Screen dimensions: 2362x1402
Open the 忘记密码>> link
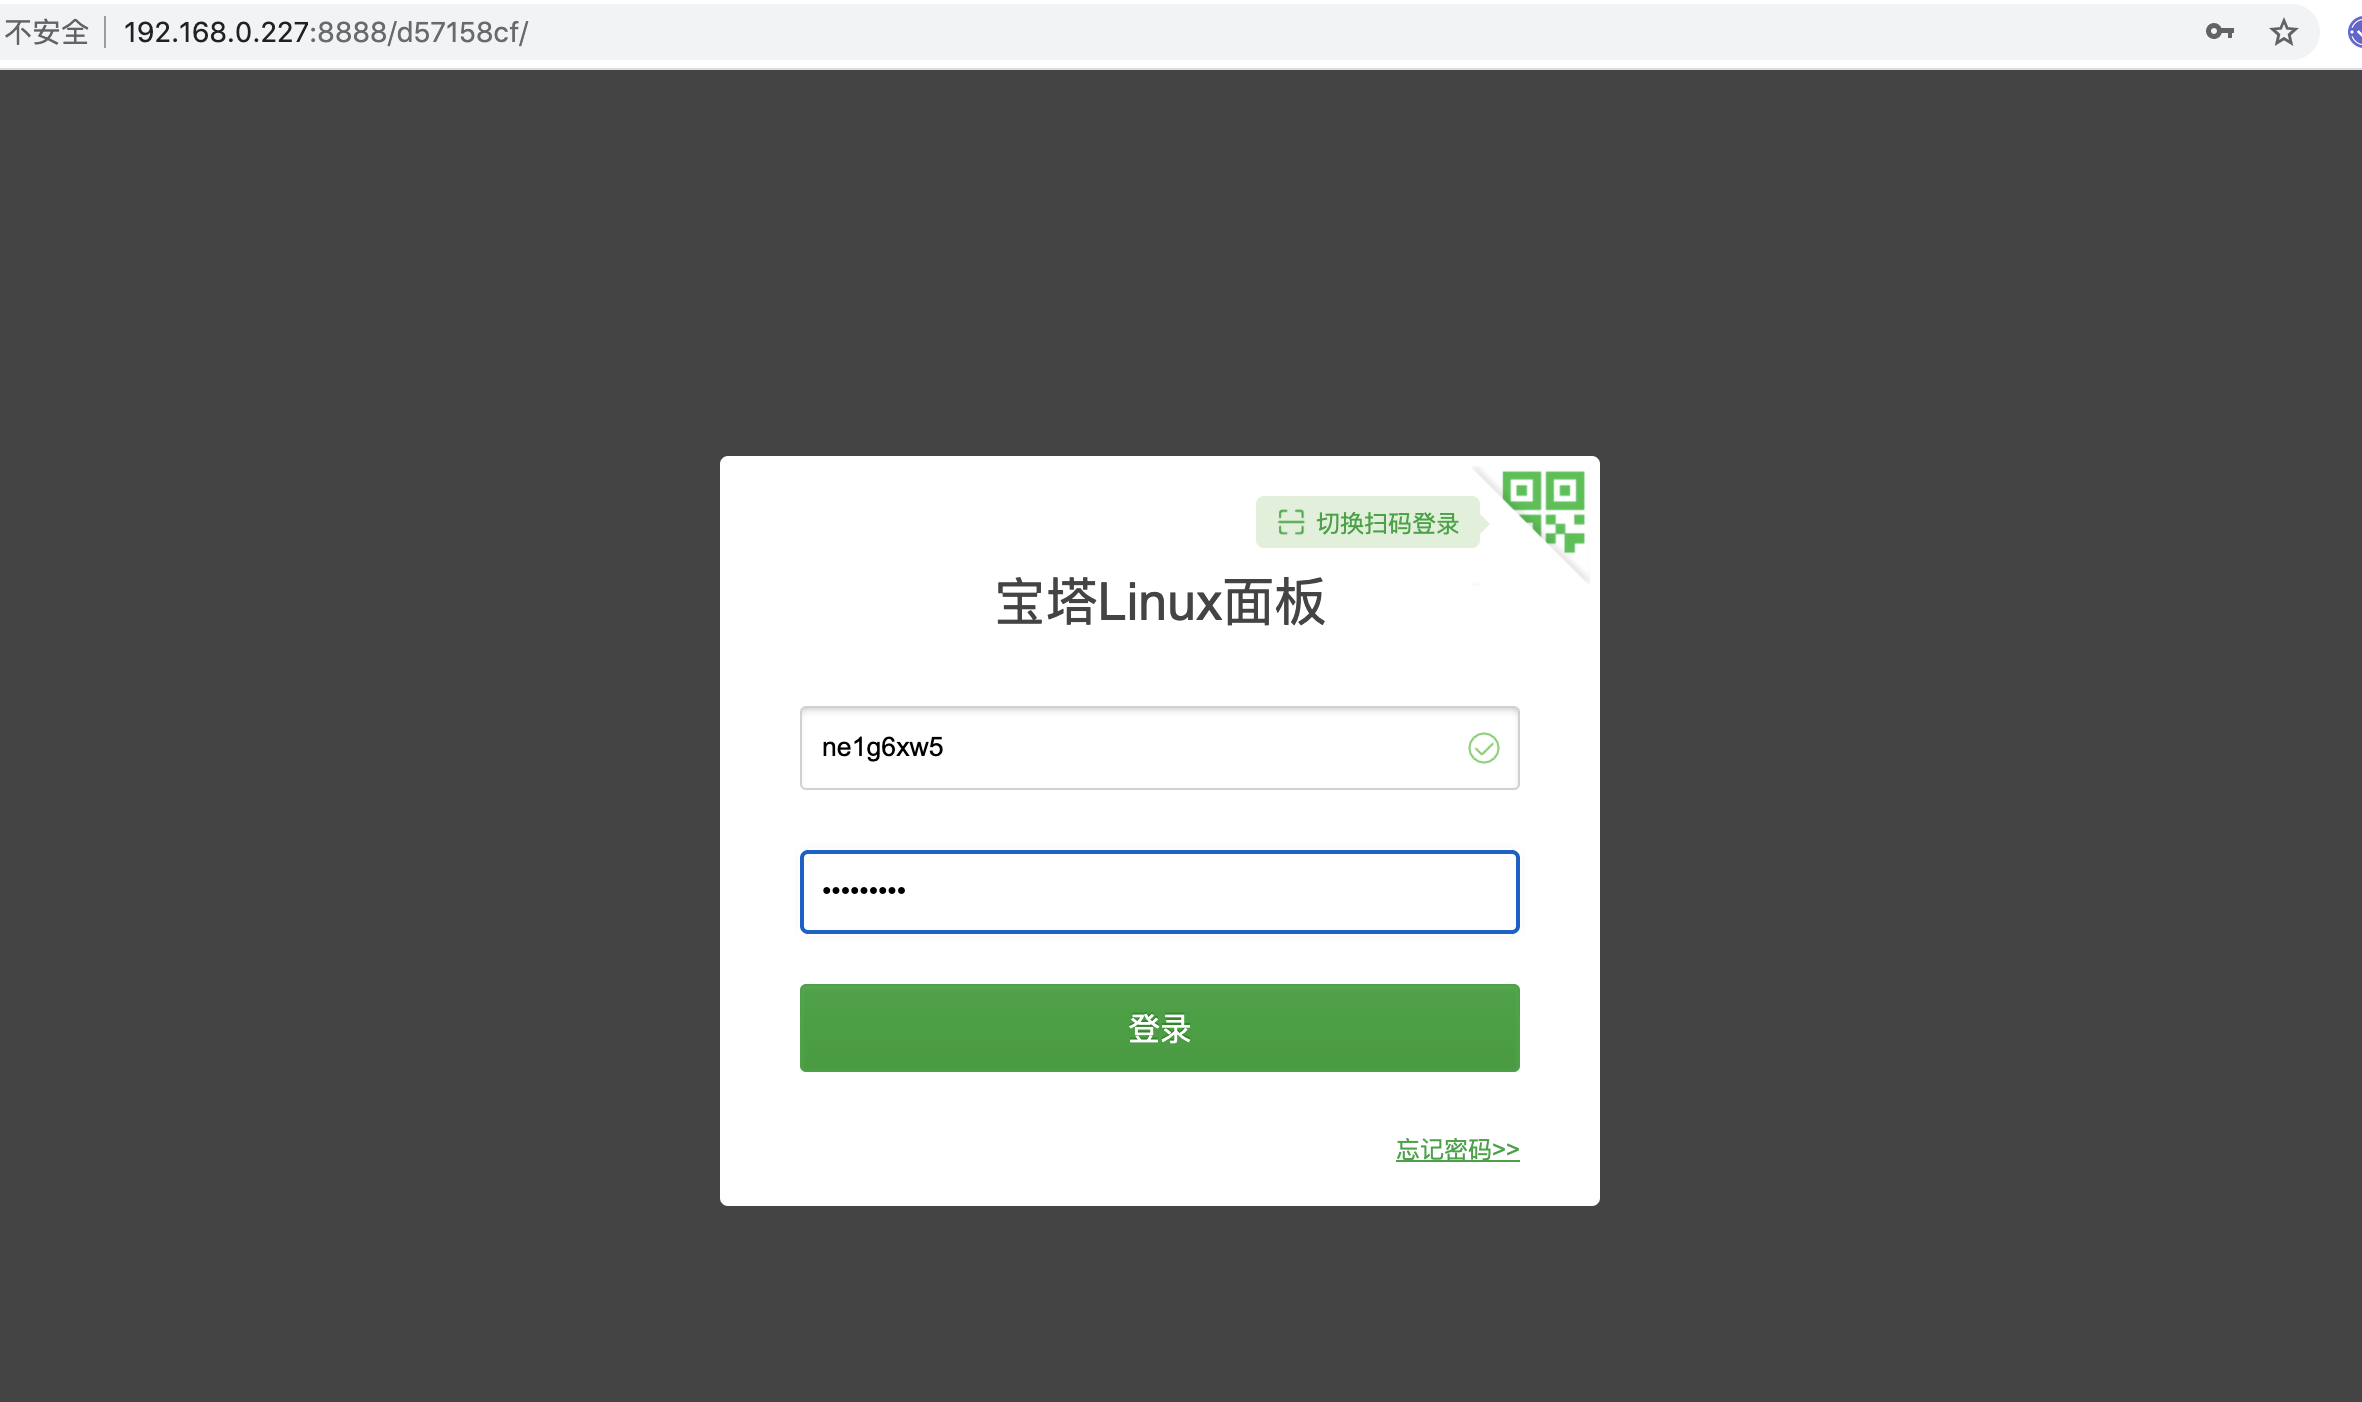point(1457,1150)
